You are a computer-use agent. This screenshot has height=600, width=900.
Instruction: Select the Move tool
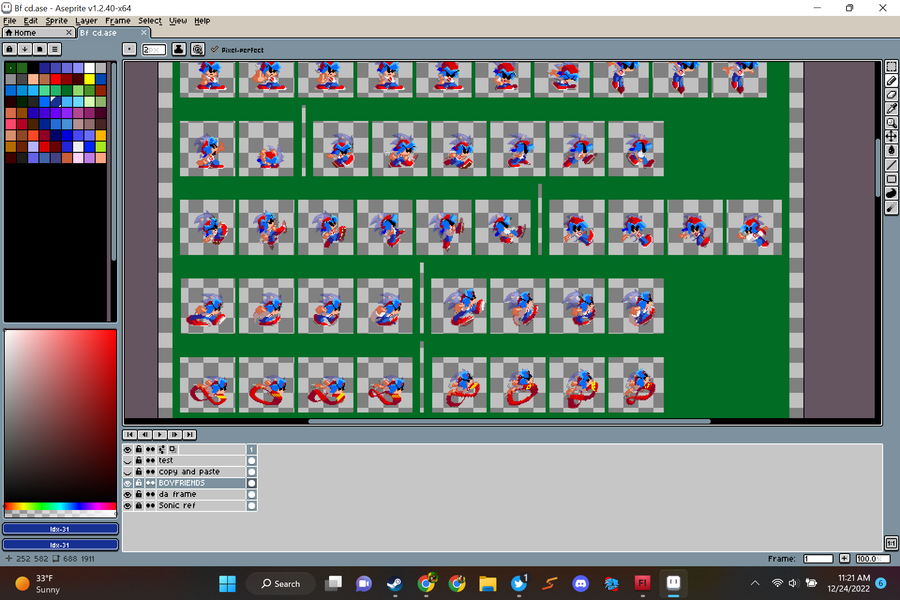(891, 136)
